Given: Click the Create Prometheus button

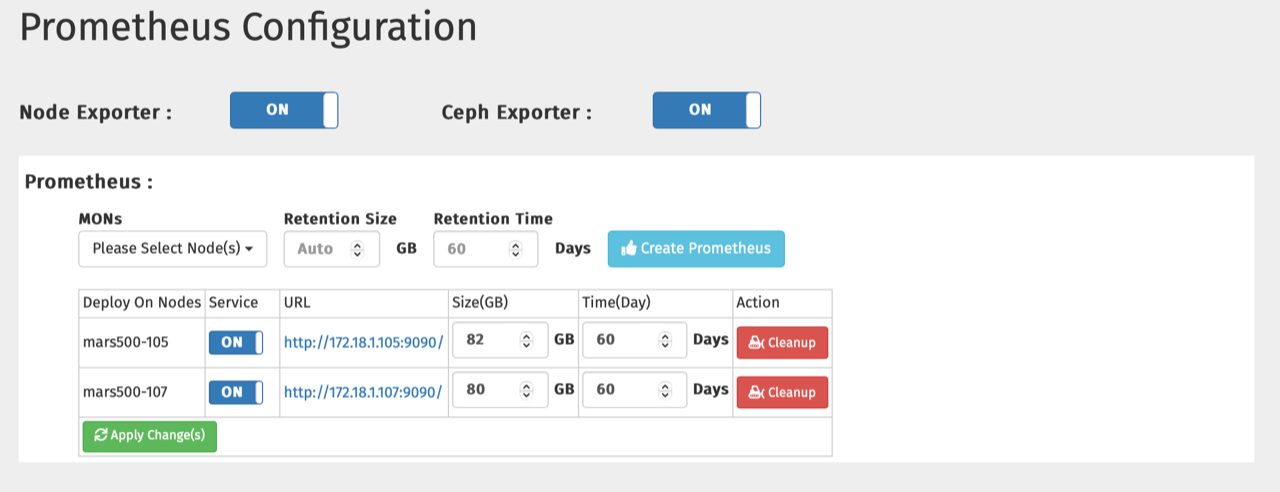Looking at the screenshot, I should click(x=696, y=249).
